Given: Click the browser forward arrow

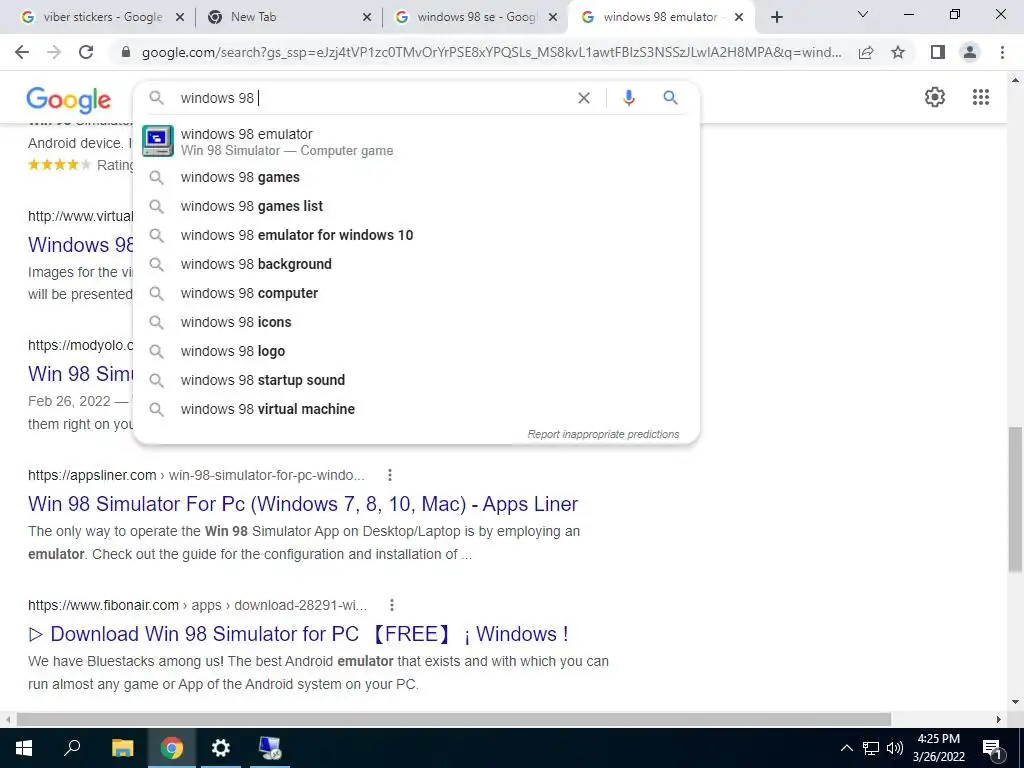Looking at the screenshot, I should [54, 52].
